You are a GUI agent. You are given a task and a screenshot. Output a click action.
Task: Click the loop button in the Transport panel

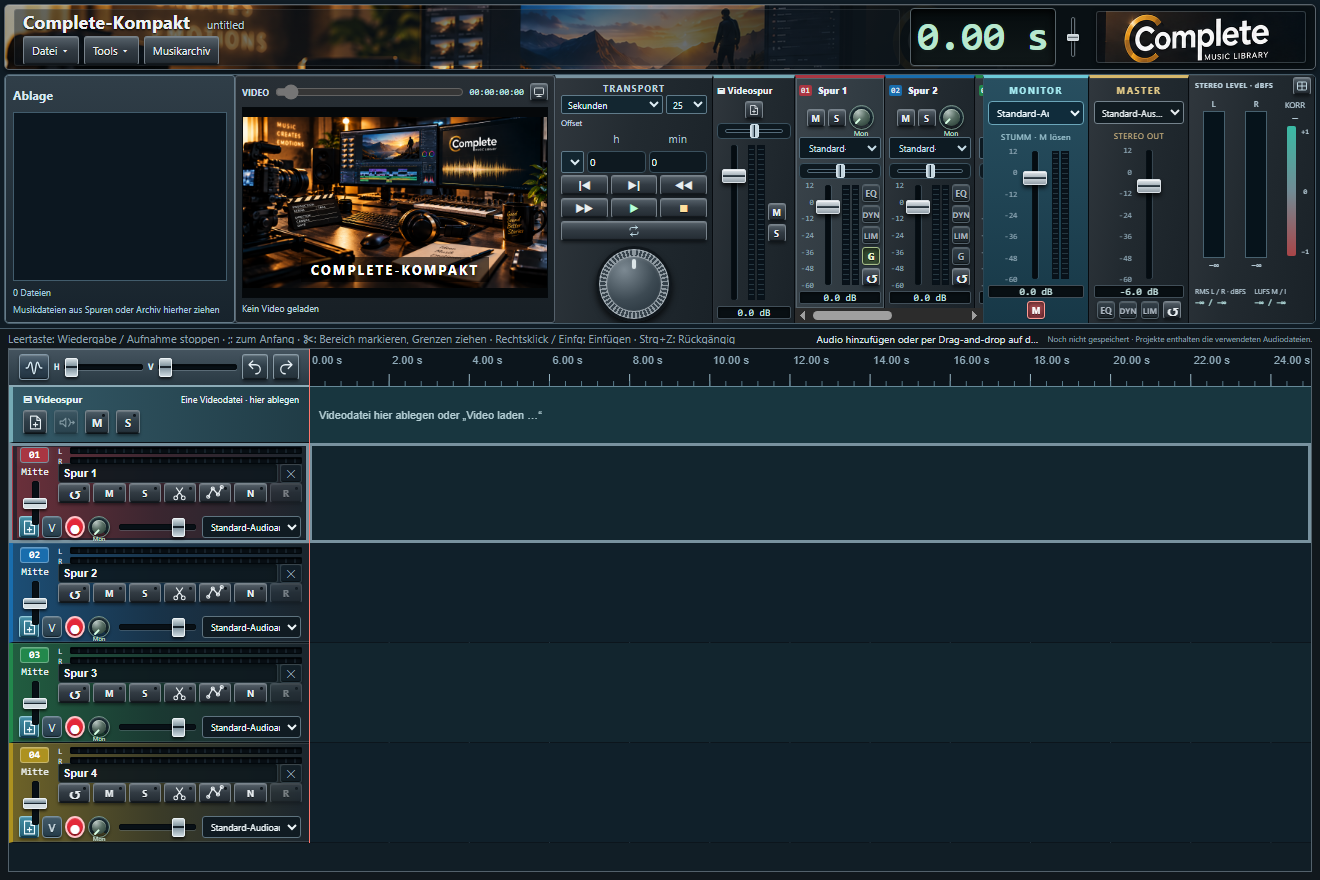[633, 231]
